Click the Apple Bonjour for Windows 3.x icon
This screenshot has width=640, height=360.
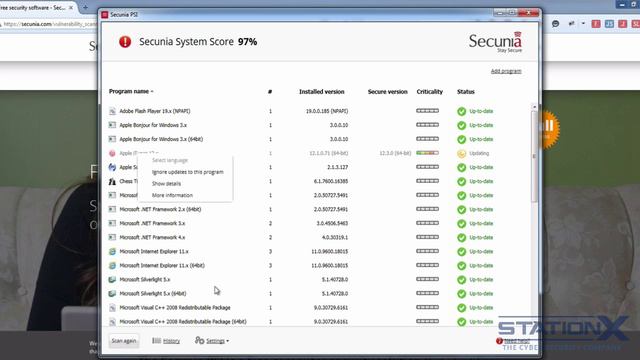pos(112,125)
